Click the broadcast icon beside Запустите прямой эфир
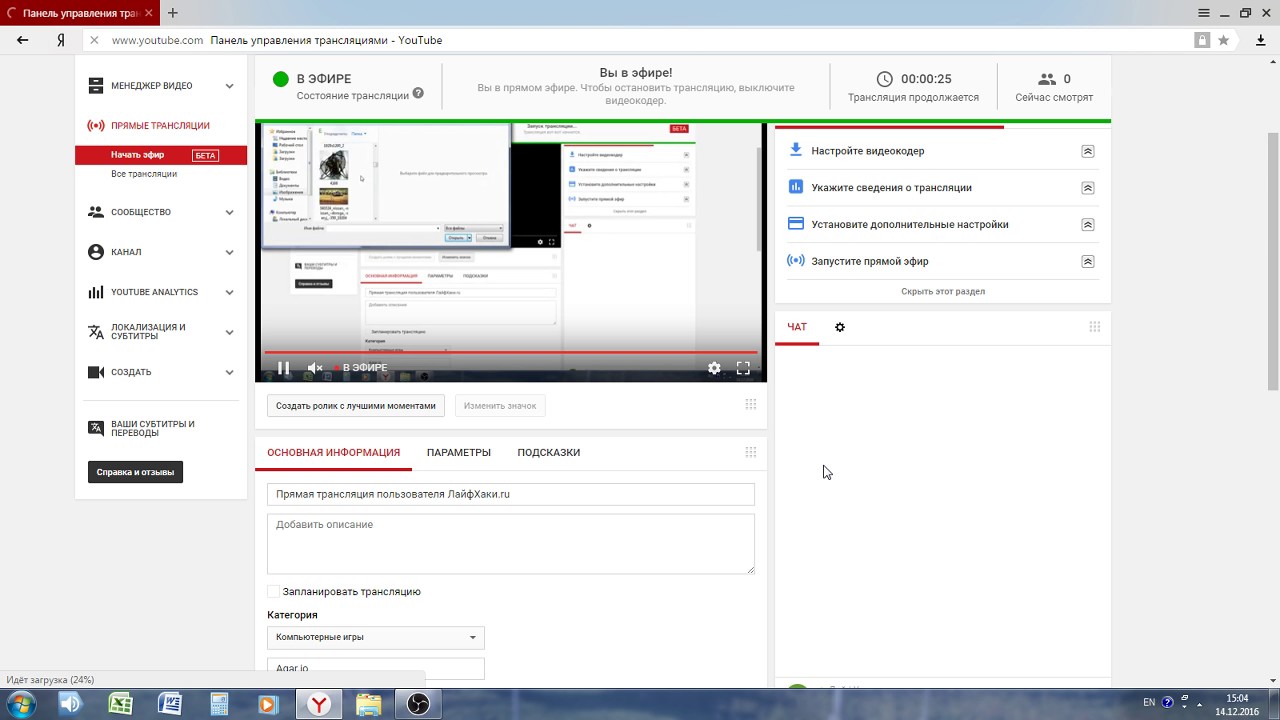 796,261
